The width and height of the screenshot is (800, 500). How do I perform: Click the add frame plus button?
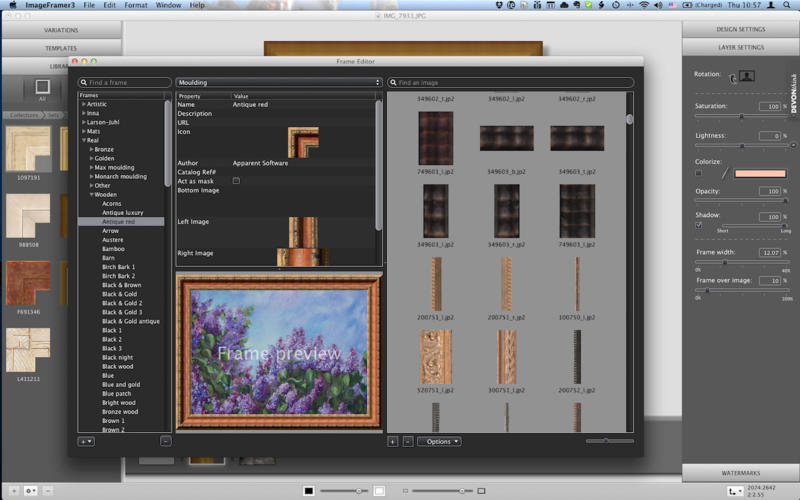tap(86, 441)
